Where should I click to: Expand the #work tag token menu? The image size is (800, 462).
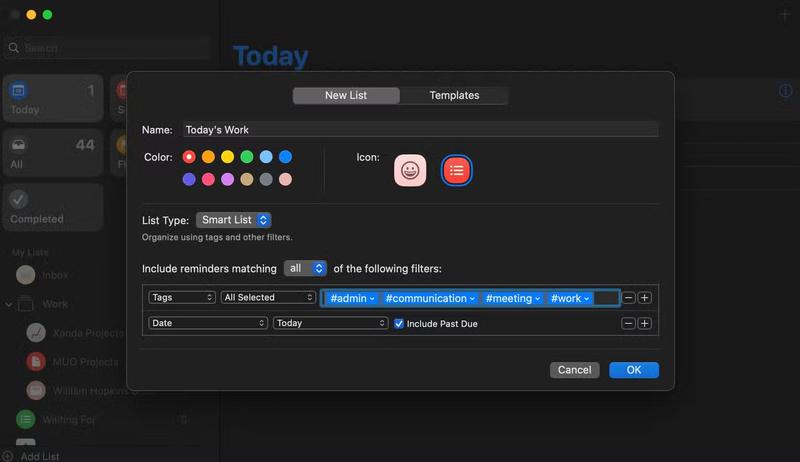click(587, 299)
